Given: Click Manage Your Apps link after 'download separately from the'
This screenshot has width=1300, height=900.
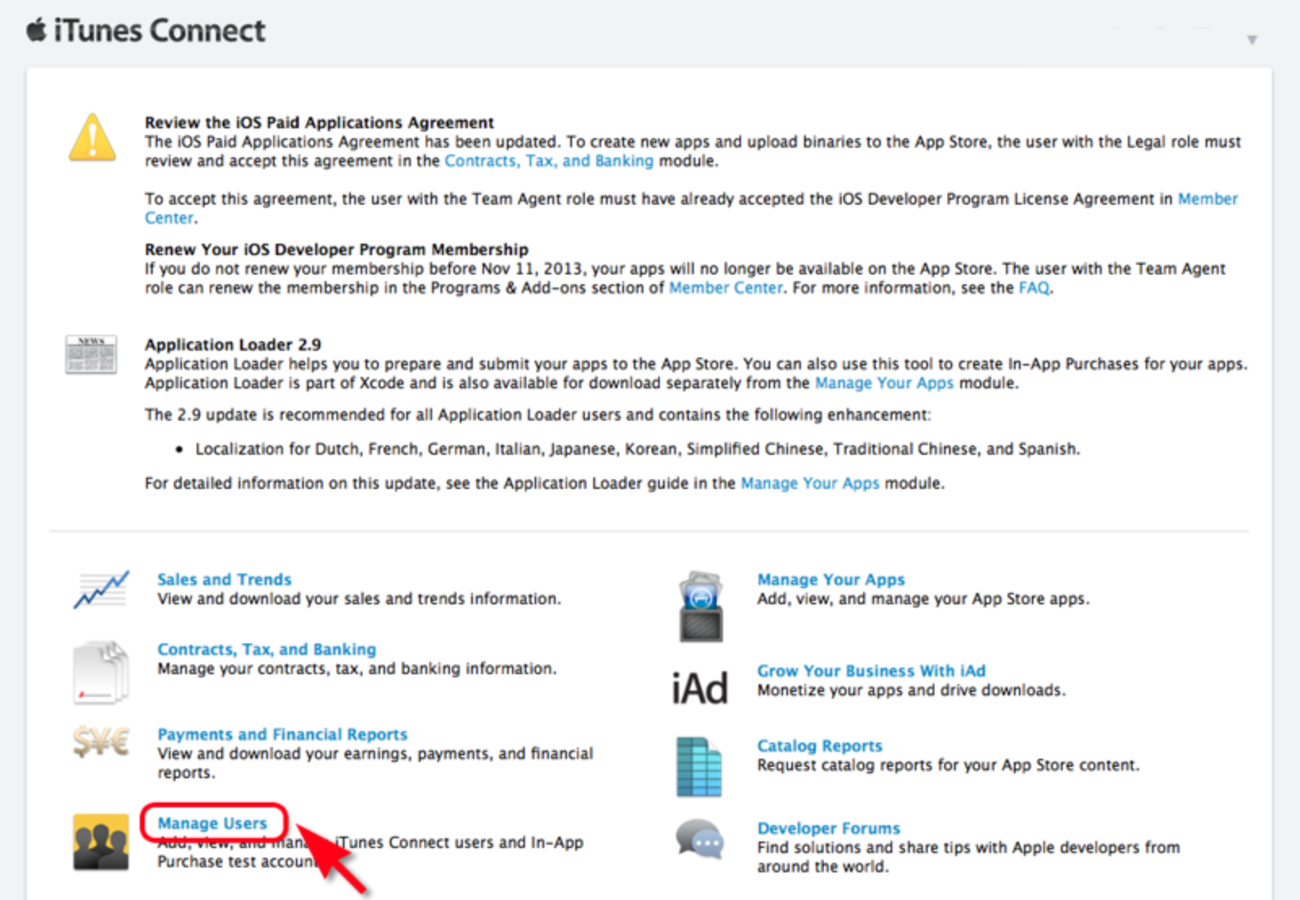Looking at the screenshot, I should (884, 383).
